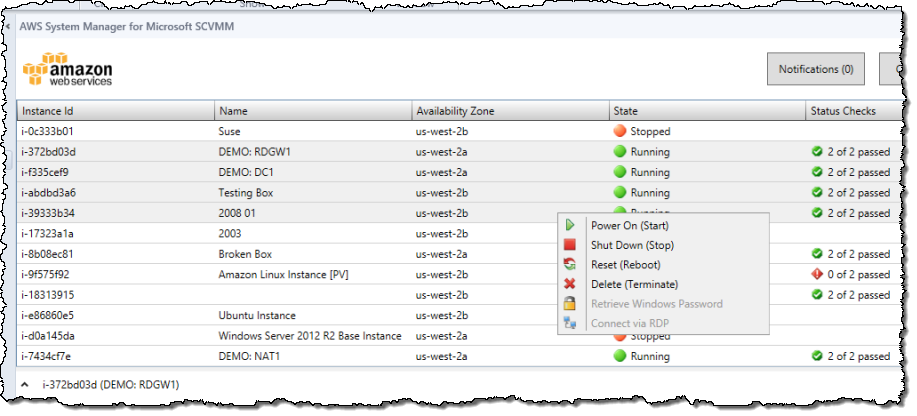Image resolution: width=917 pixels, height=416 pixels.
Task: Click the green Running dot for DEMO: DC1
Action: [x=620, y=172]
